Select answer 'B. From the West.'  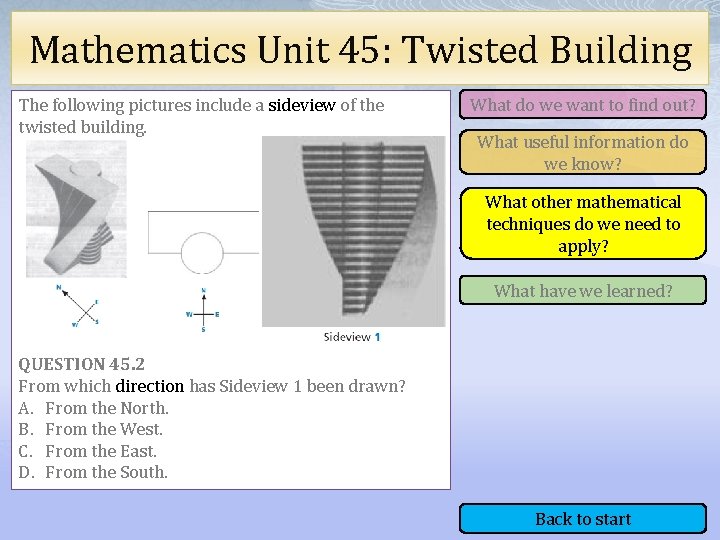90,429
